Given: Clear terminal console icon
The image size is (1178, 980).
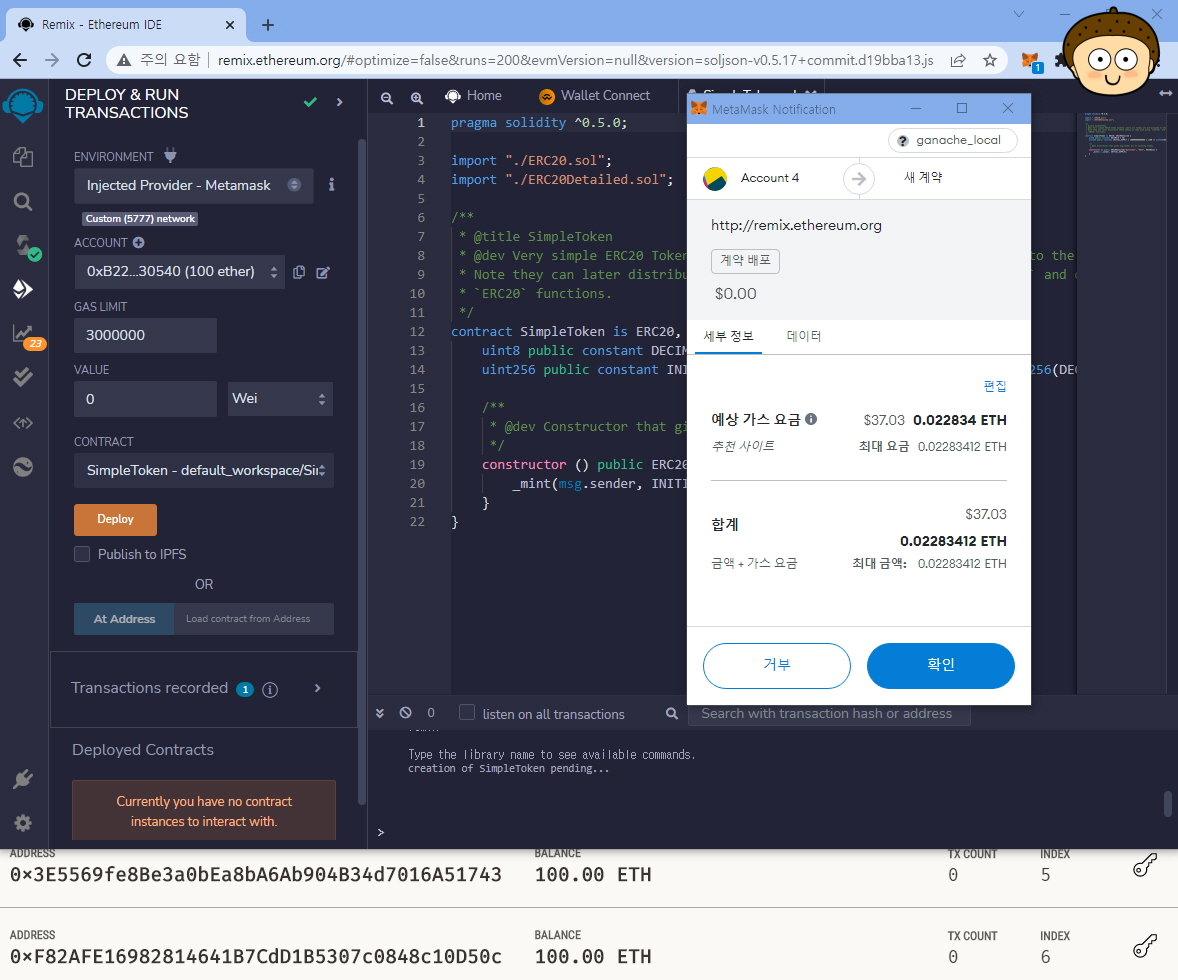Looking at the screenshot, I should (406, 712).
